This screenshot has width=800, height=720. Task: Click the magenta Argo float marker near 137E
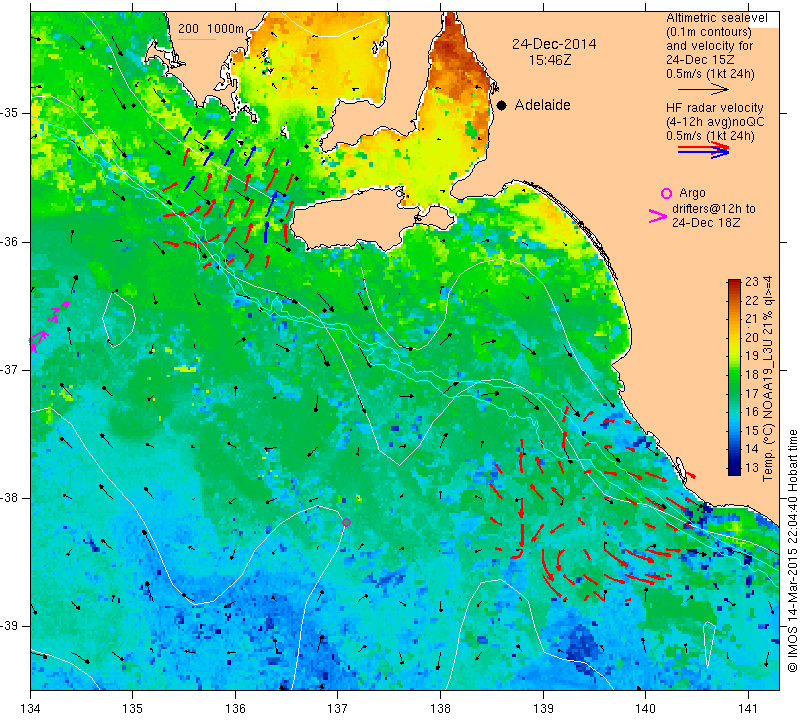346,522
